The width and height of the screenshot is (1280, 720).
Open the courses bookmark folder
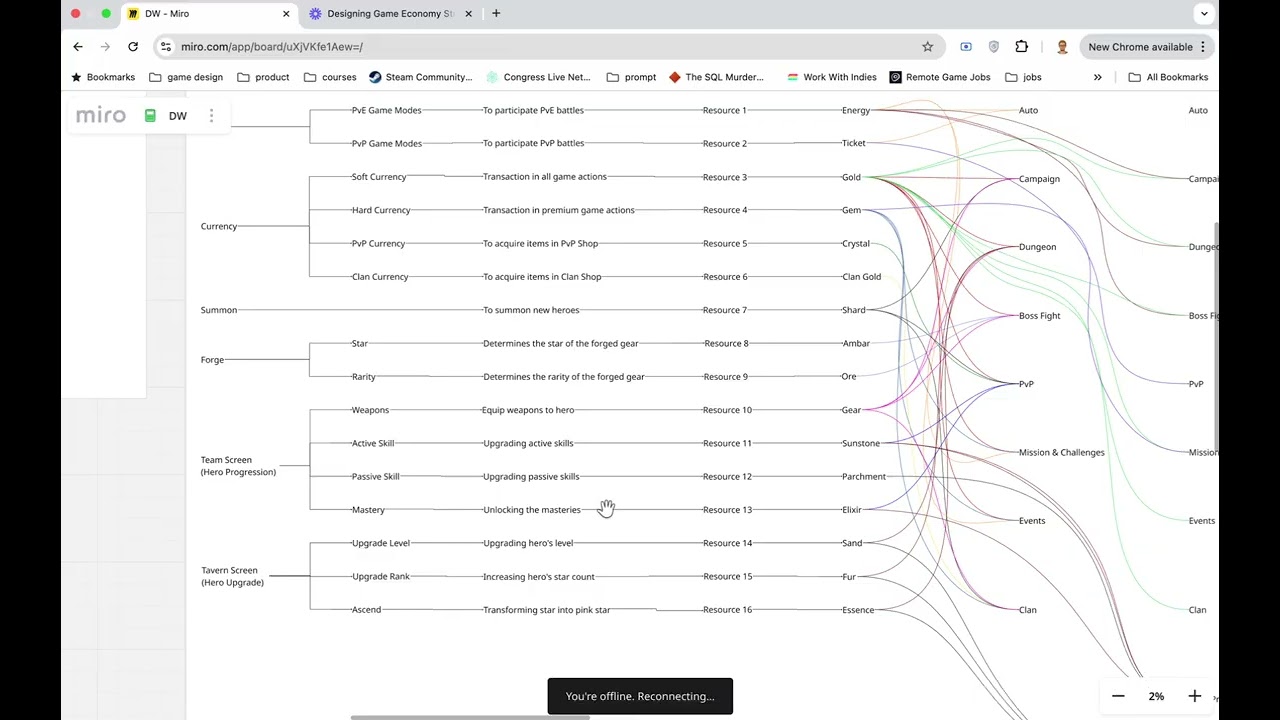pos(330,77)
